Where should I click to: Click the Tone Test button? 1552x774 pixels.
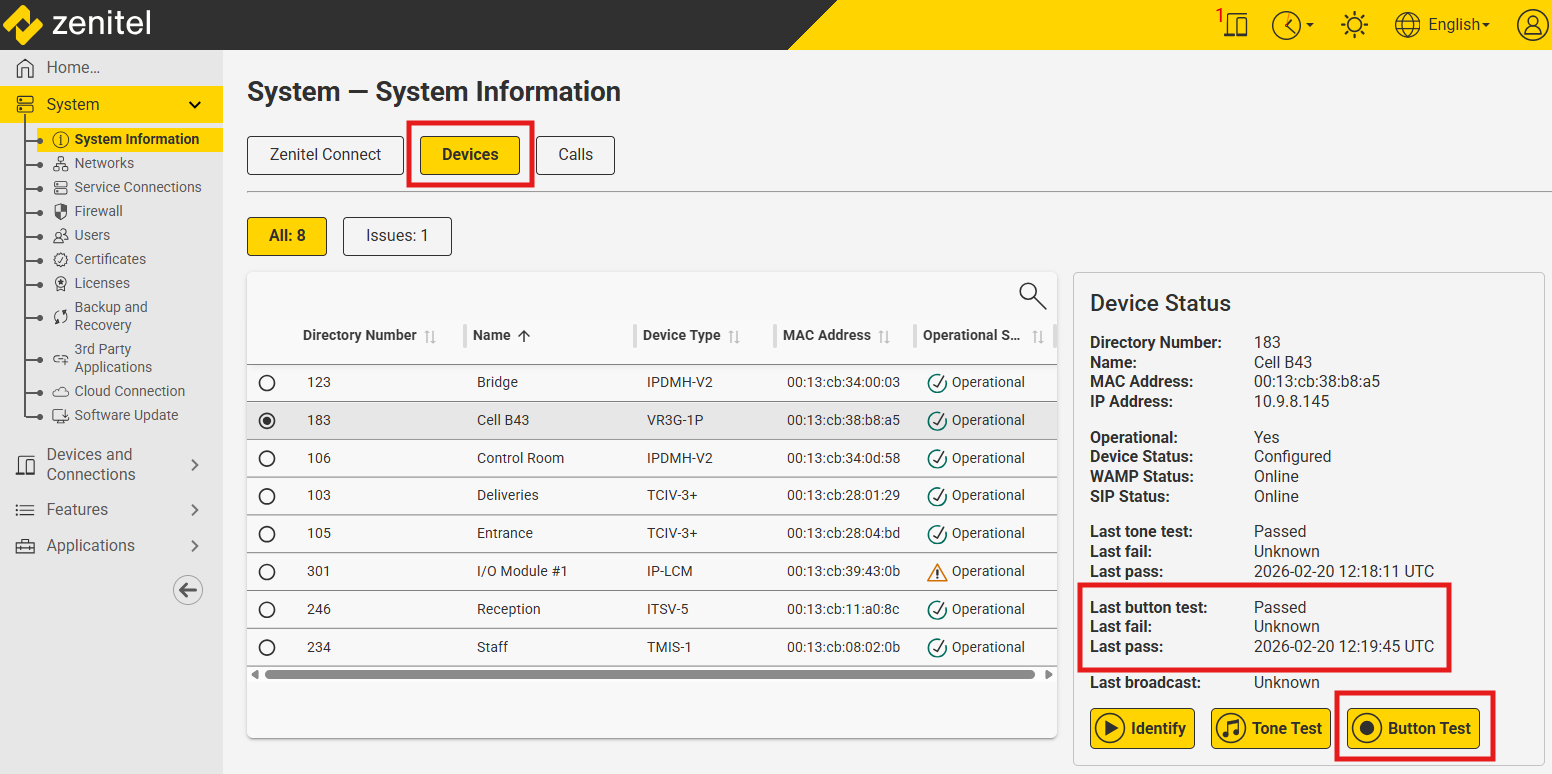(1272, 728)
